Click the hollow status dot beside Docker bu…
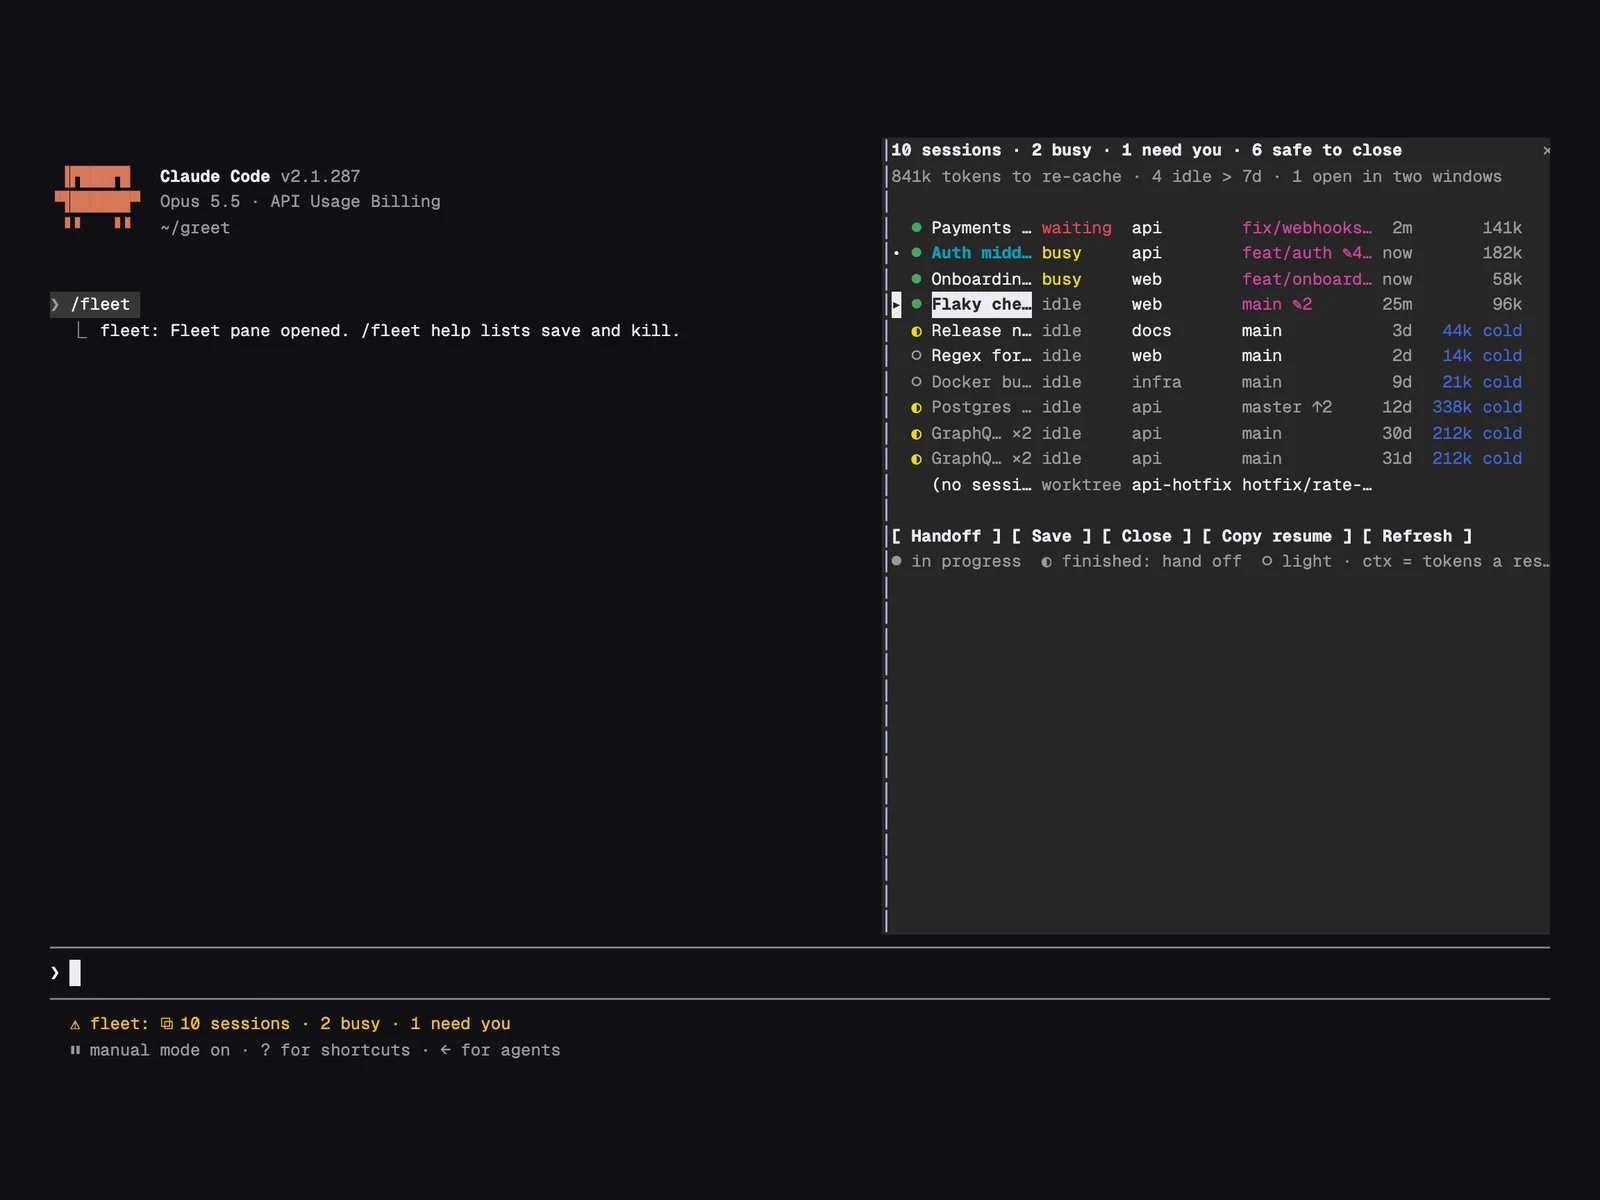The height and width of the screenshot is (1200, 1600). click(x=916, y=382)
